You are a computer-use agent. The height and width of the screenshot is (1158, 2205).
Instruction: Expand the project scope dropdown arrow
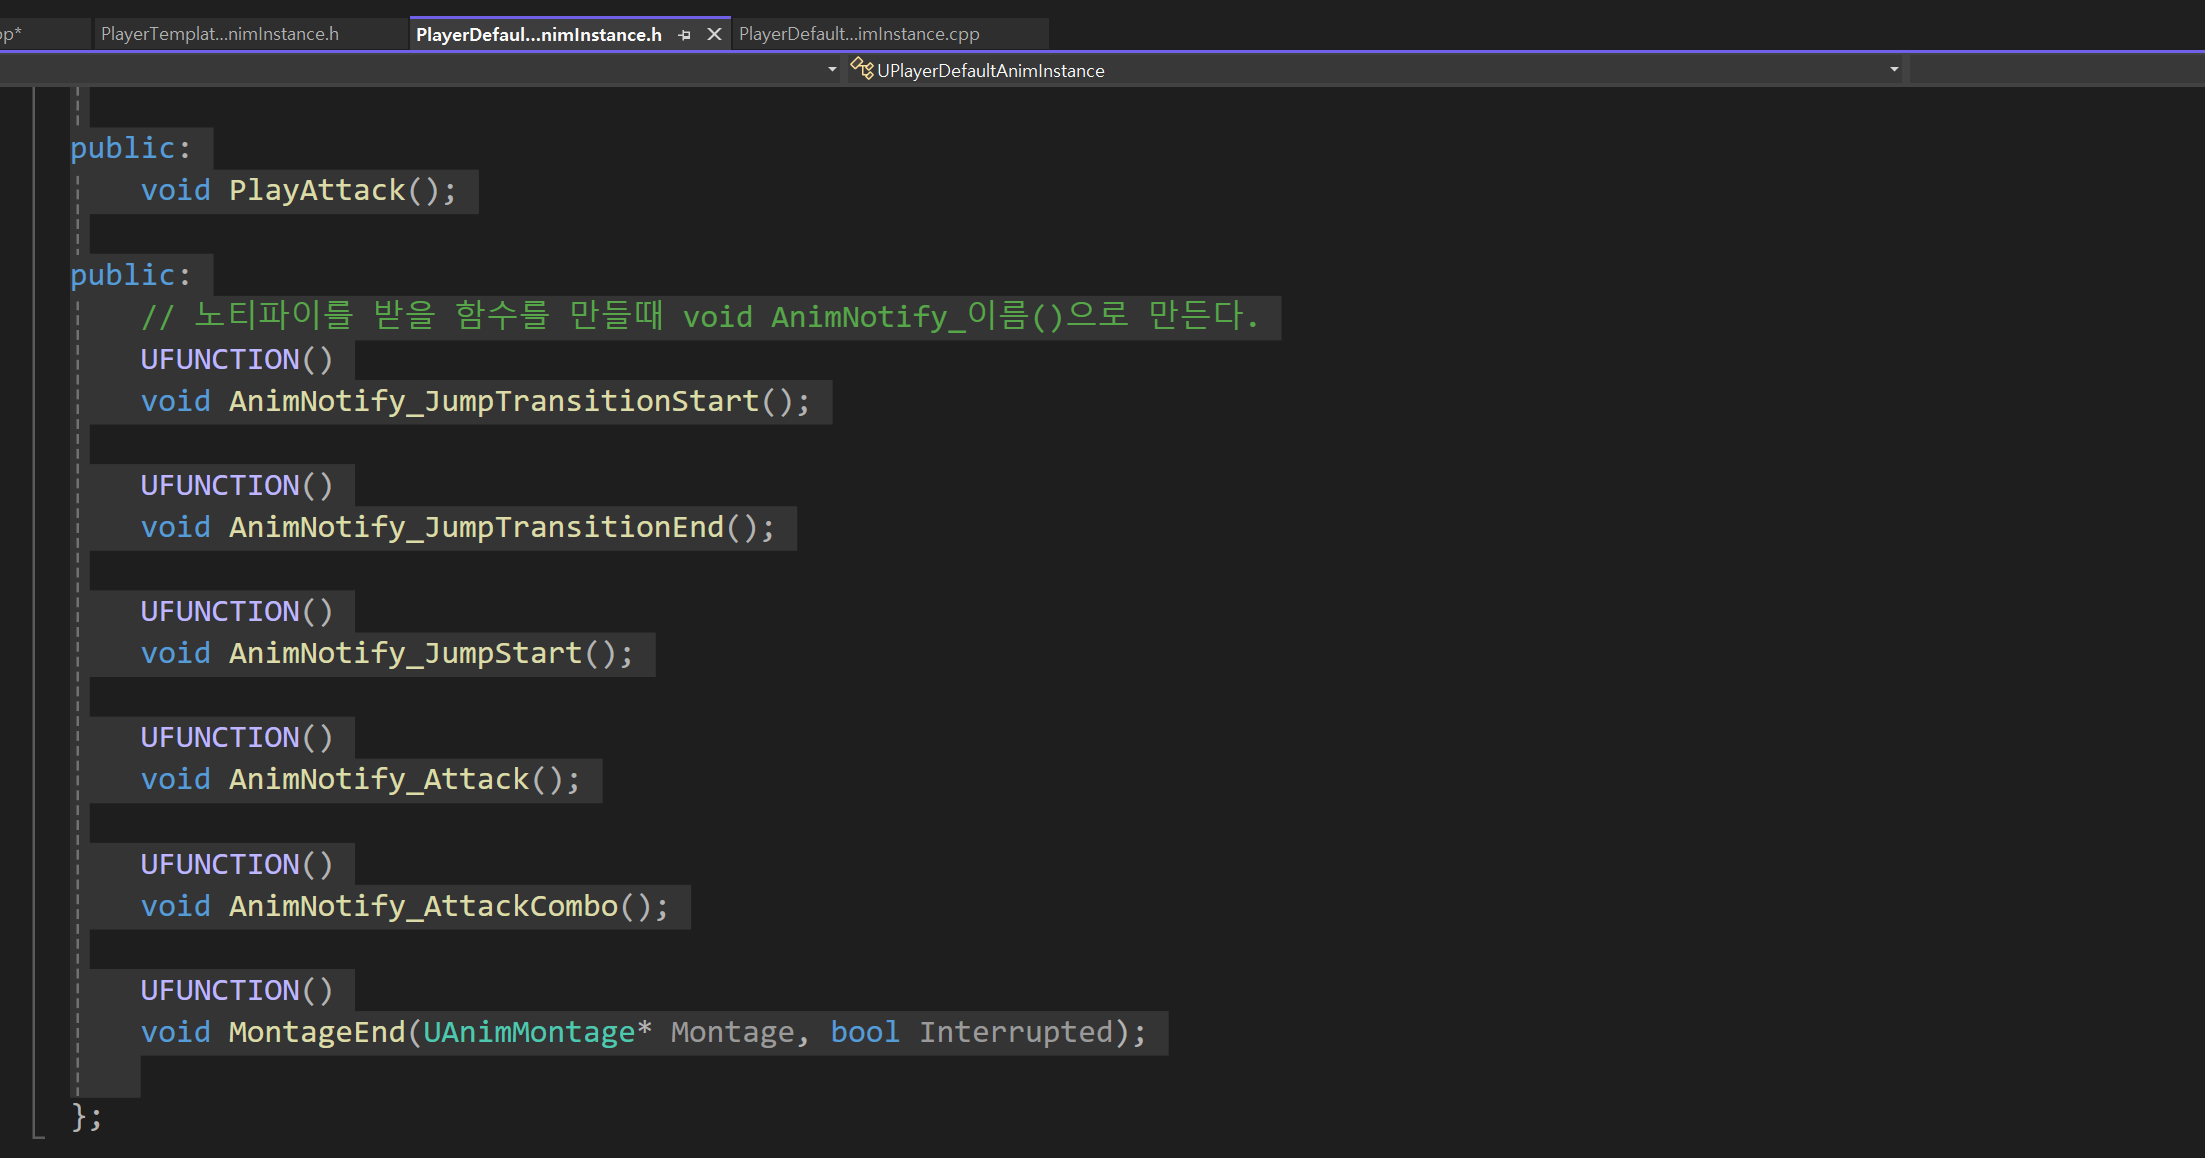(832, 70)
